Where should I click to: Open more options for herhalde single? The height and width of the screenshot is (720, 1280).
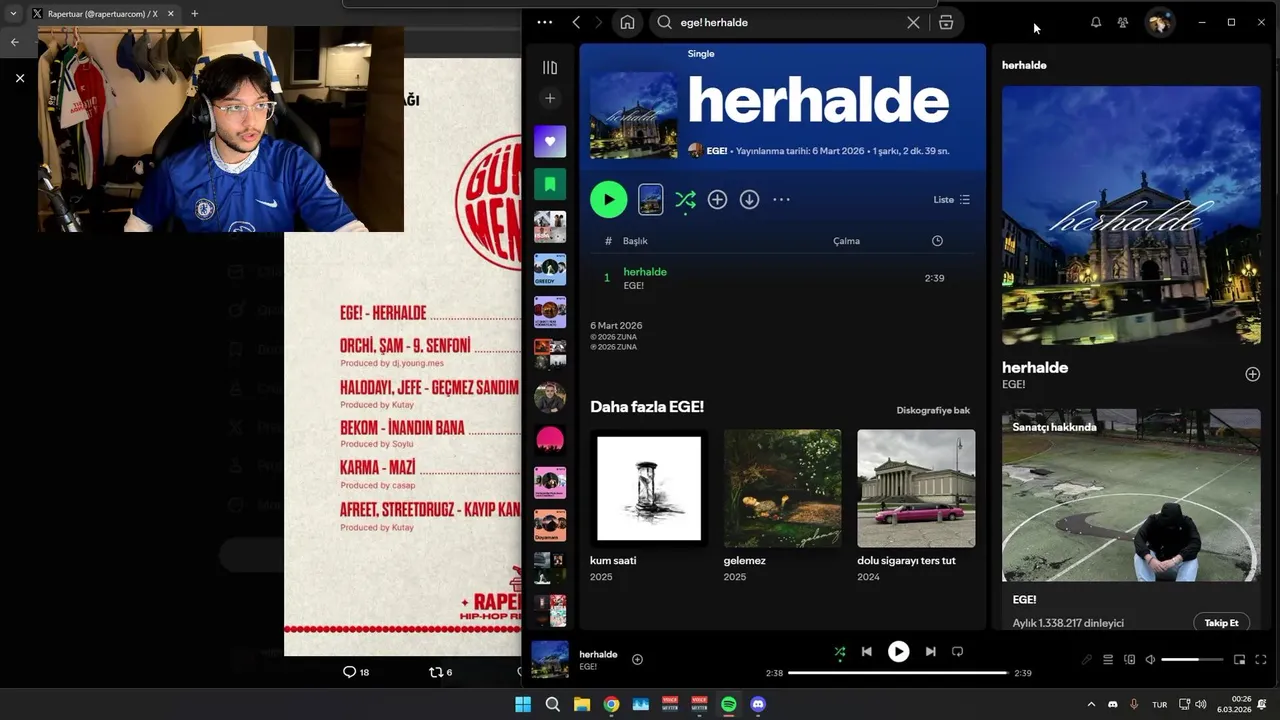coord(781,199)
